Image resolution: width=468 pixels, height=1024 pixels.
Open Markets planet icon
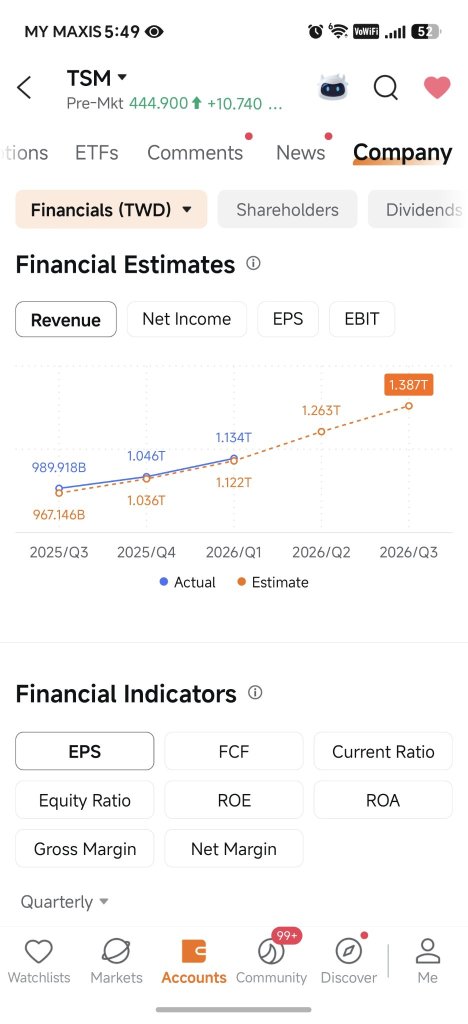pyautogui.click(x=116, y=961)
